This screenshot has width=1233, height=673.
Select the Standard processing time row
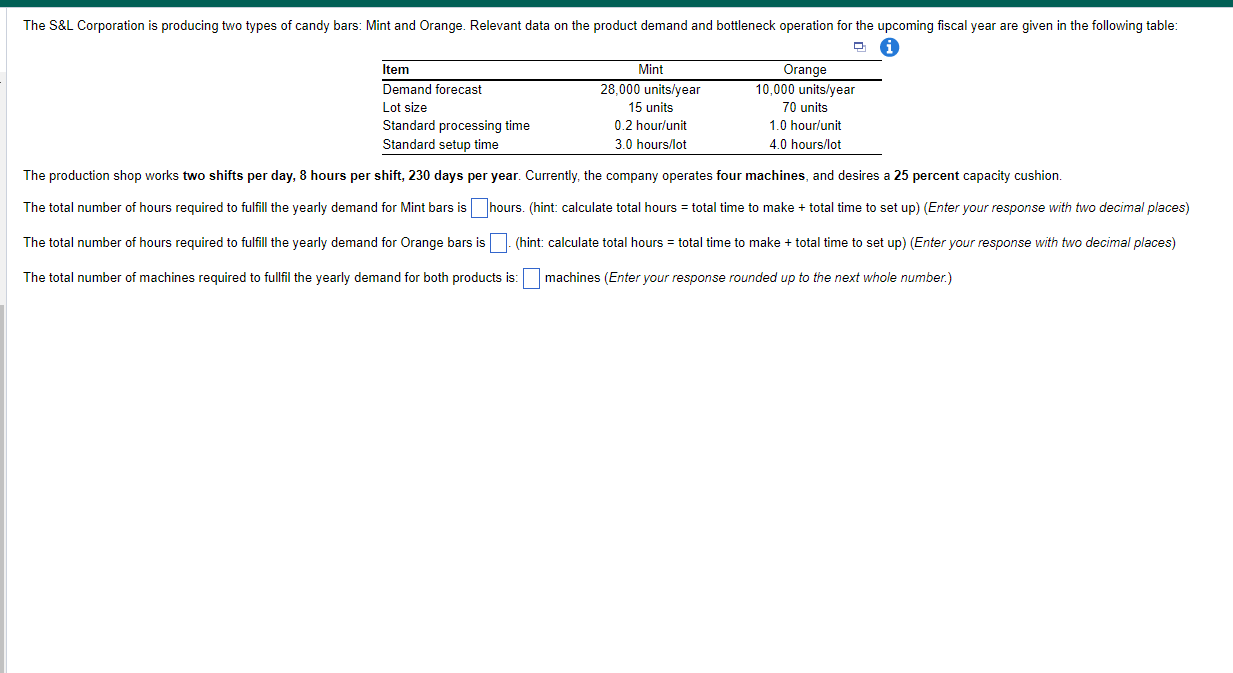pos(456,125)
